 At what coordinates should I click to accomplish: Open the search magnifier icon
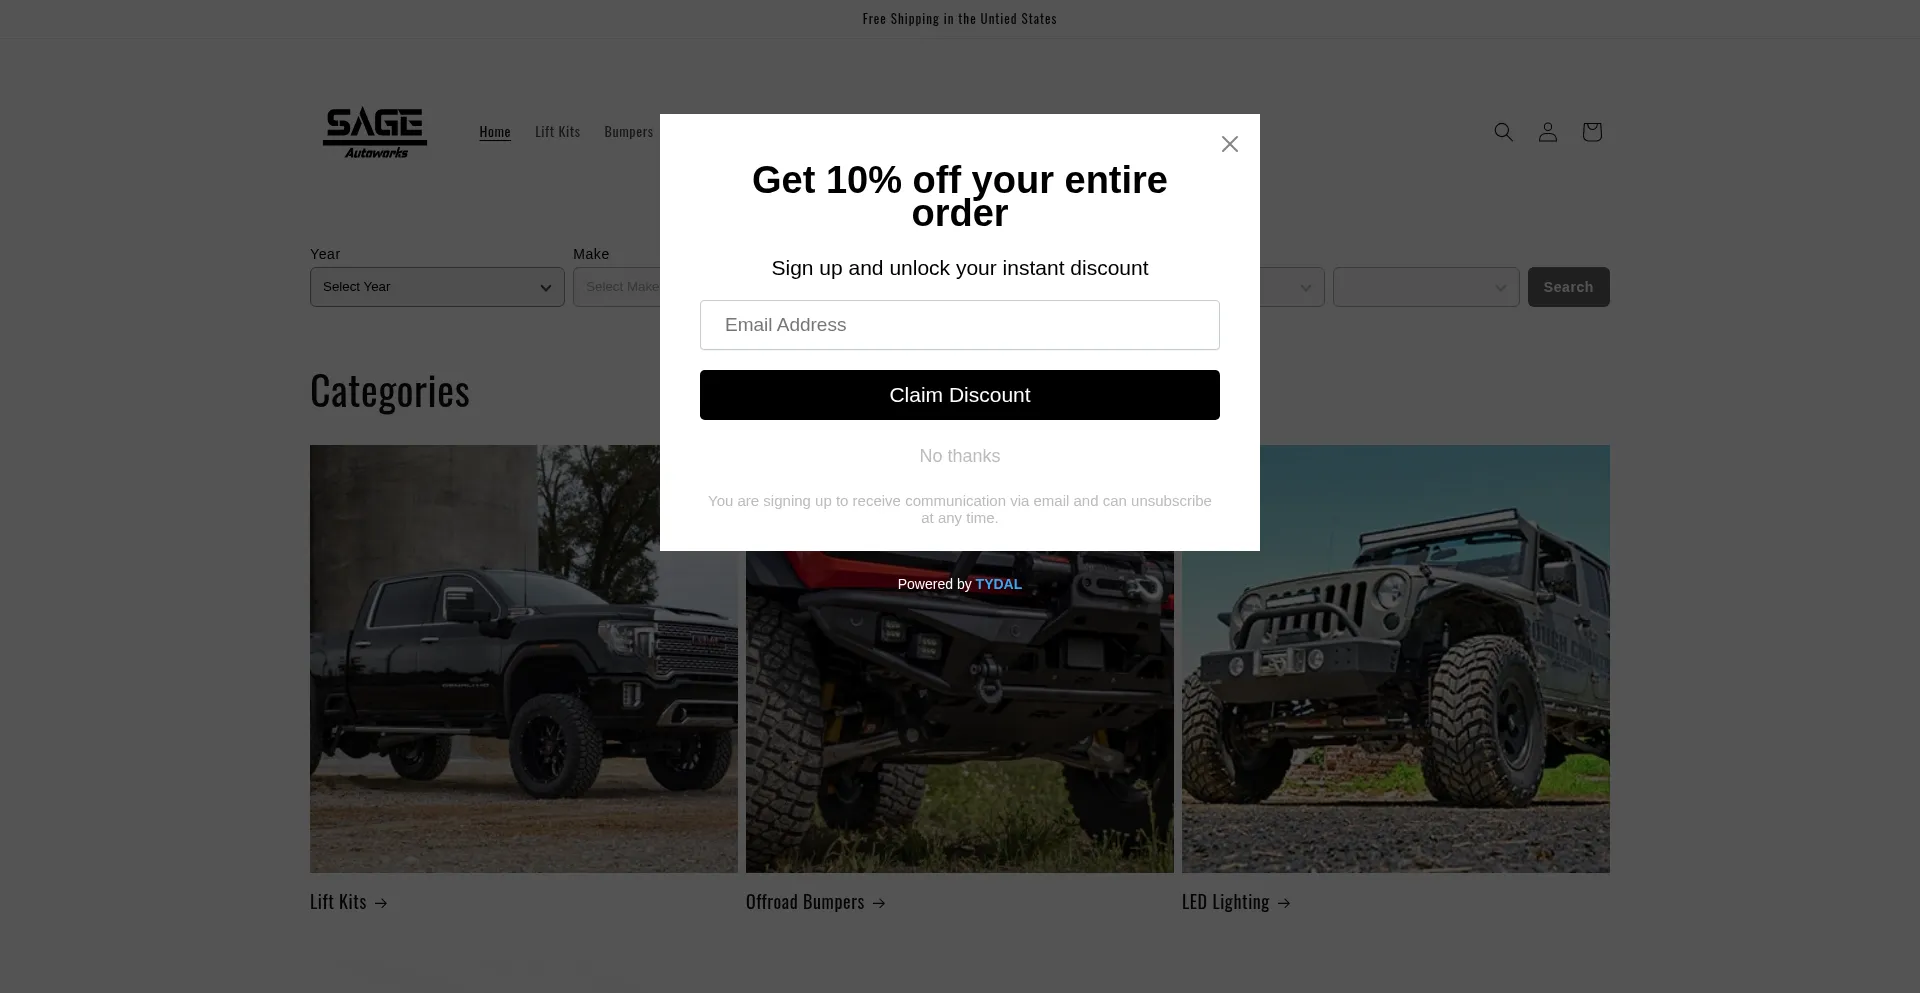pos(1503,132)
